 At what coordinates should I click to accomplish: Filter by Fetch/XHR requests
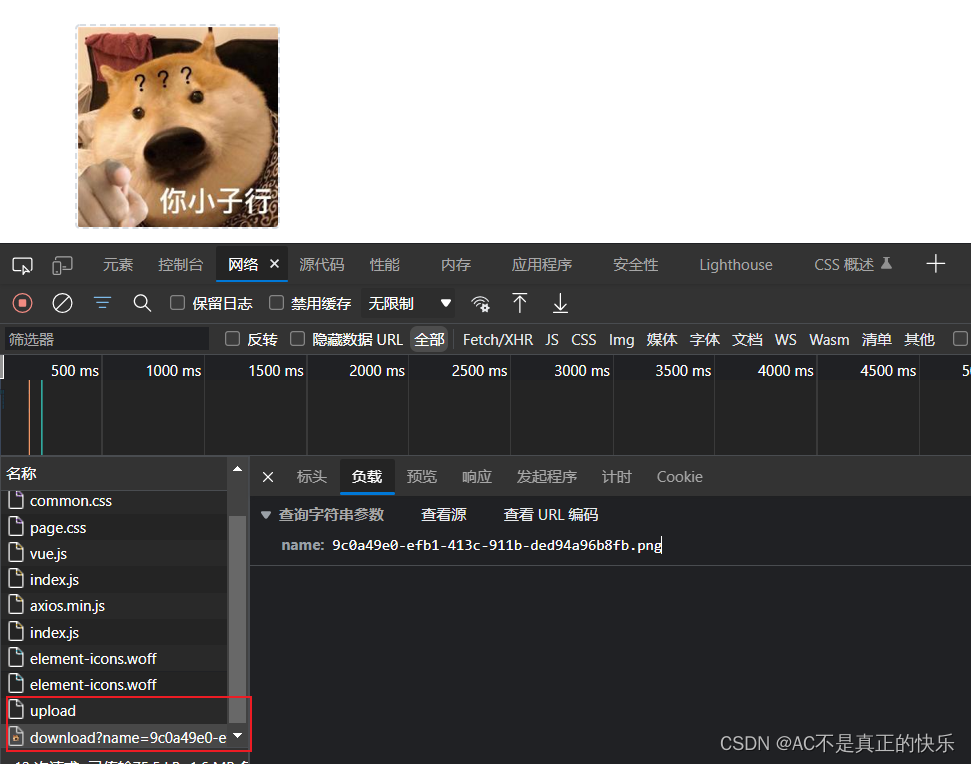click(x=498, y=340)
